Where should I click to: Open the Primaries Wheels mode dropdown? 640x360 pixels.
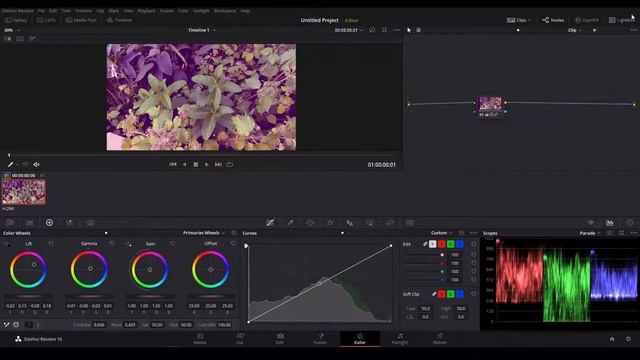tap(204, 233)
